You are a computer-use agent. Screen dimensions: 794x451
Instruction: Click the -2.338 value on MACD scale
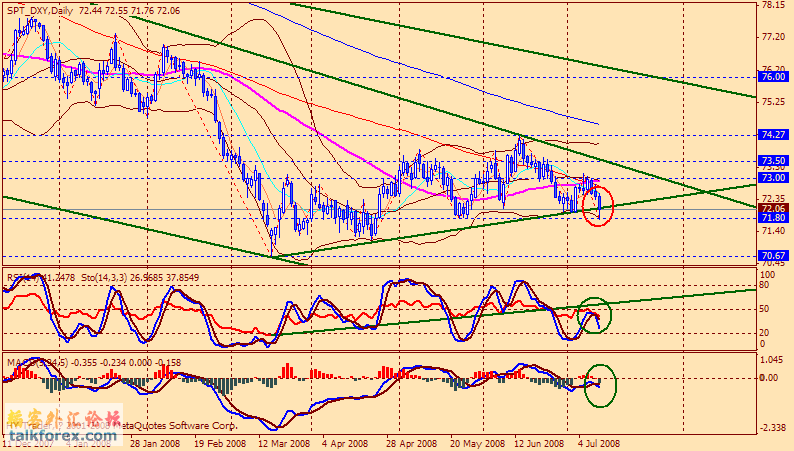(x=773, y=428)
